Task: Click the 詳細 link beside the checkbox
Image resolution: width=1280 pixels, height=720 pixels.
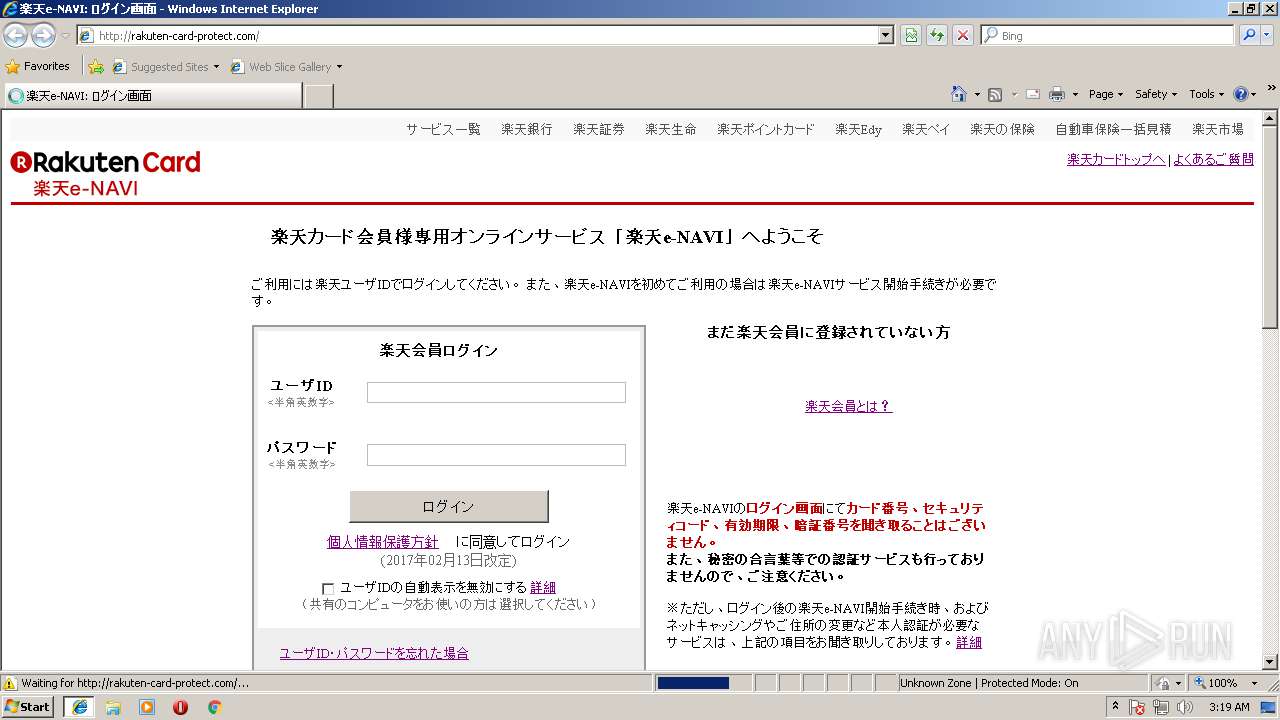Action: 543,587
